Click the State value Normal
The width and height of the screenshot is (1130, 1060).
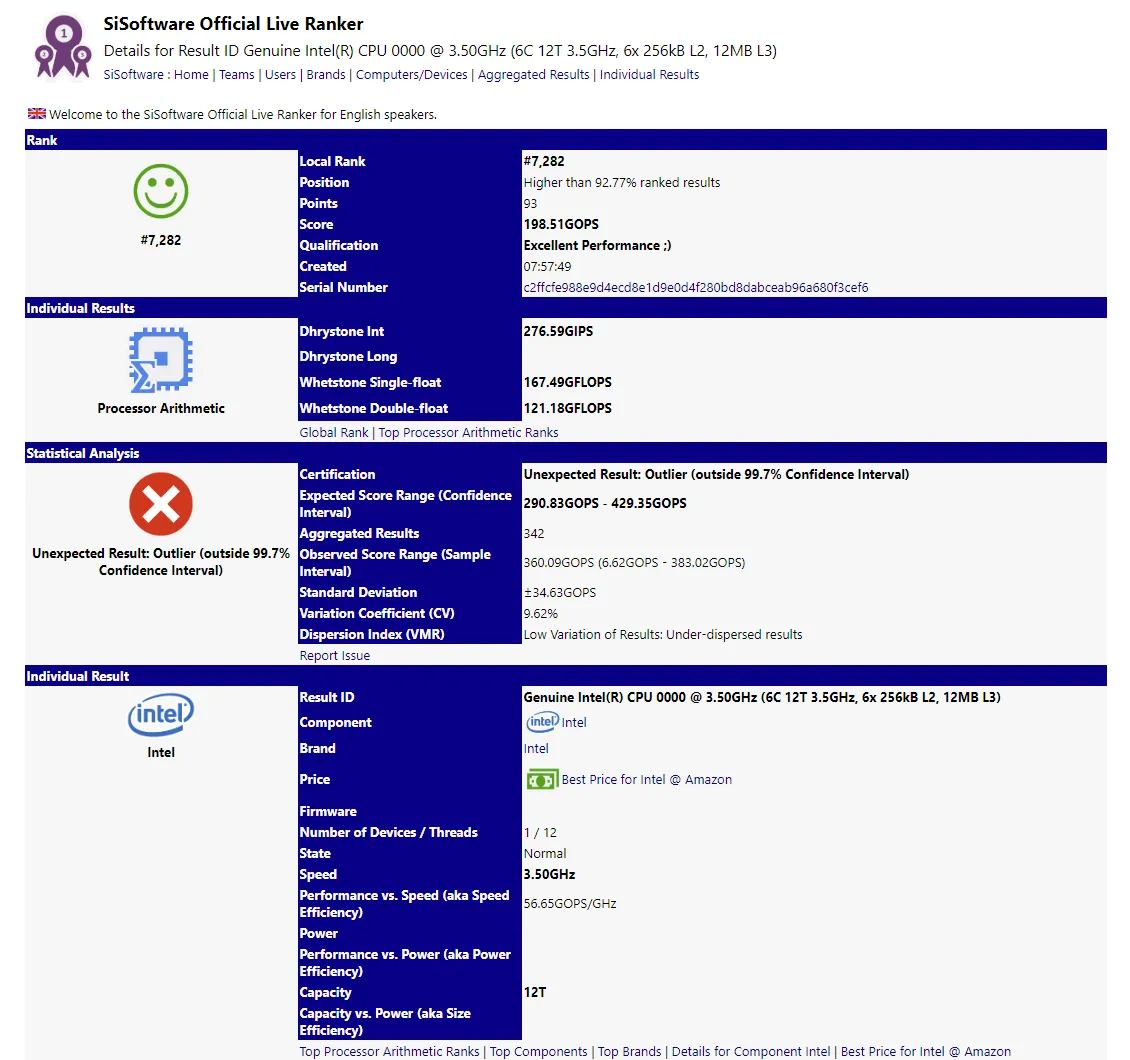point(545,853)
